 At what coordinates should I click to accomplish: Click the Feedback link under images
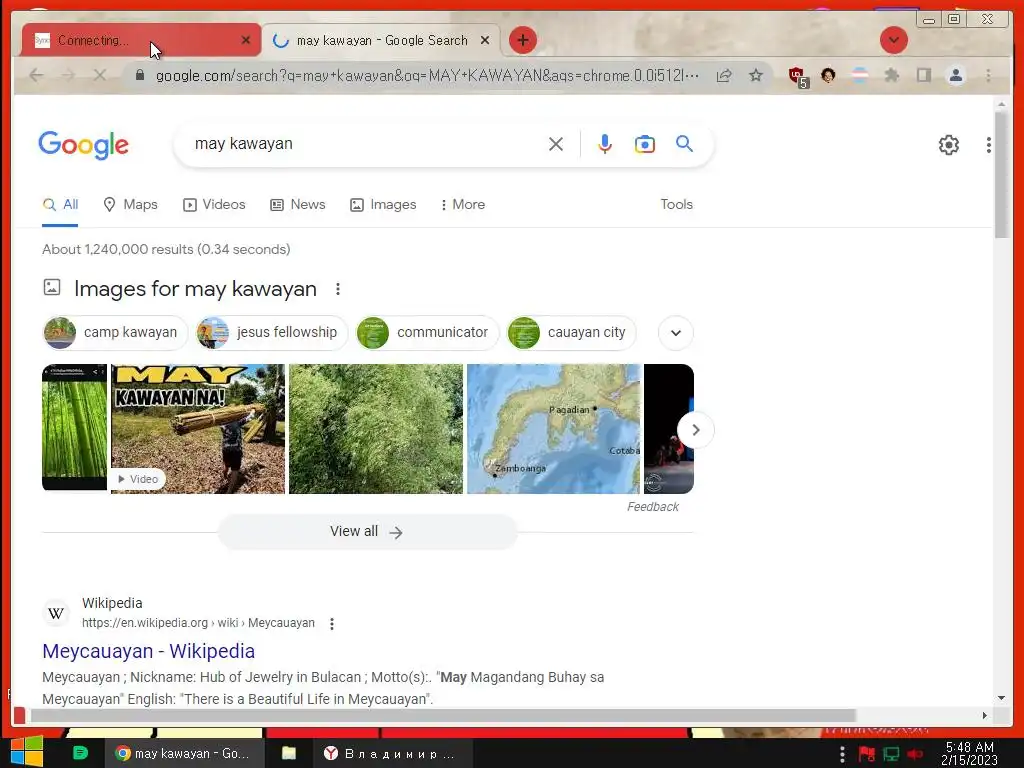[652, 507]
